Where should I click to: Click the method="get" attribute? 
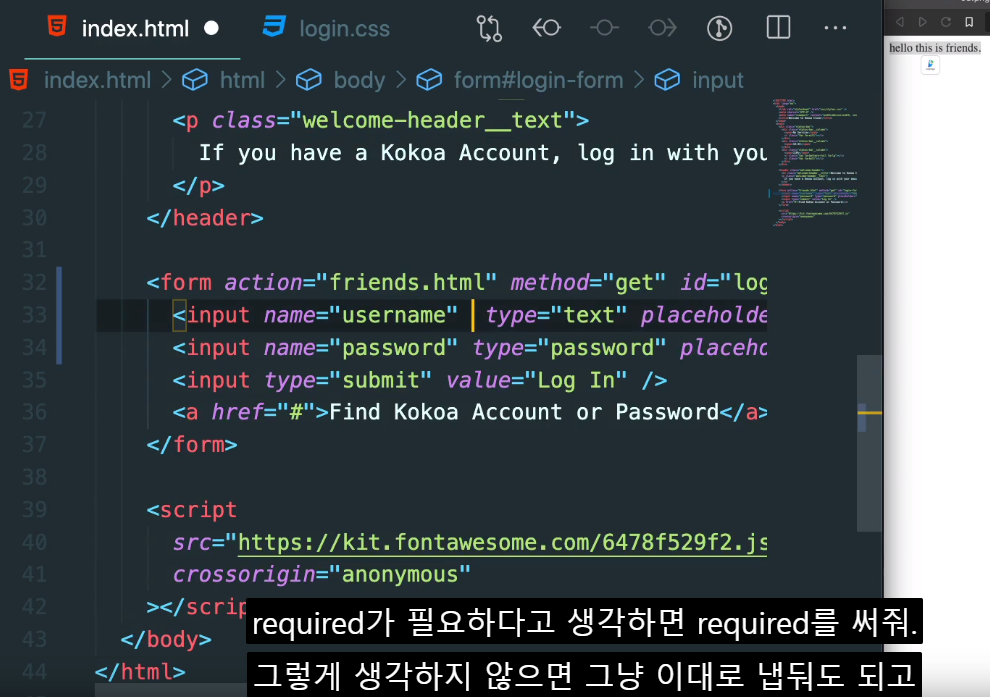(588, 282)
